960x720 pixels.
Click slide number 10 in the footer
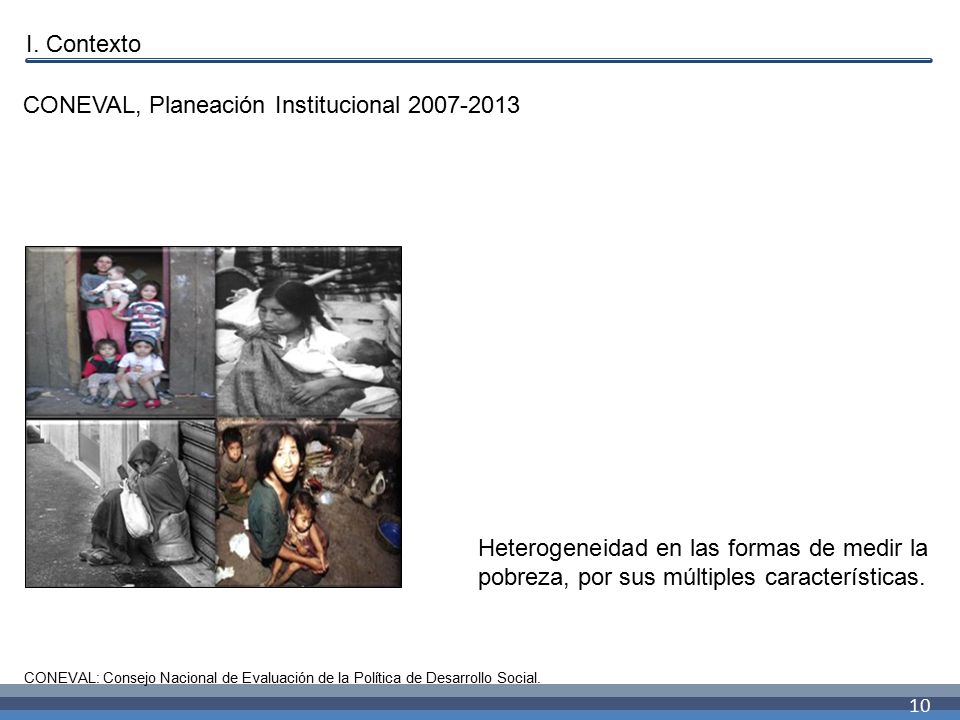[919, 705]
